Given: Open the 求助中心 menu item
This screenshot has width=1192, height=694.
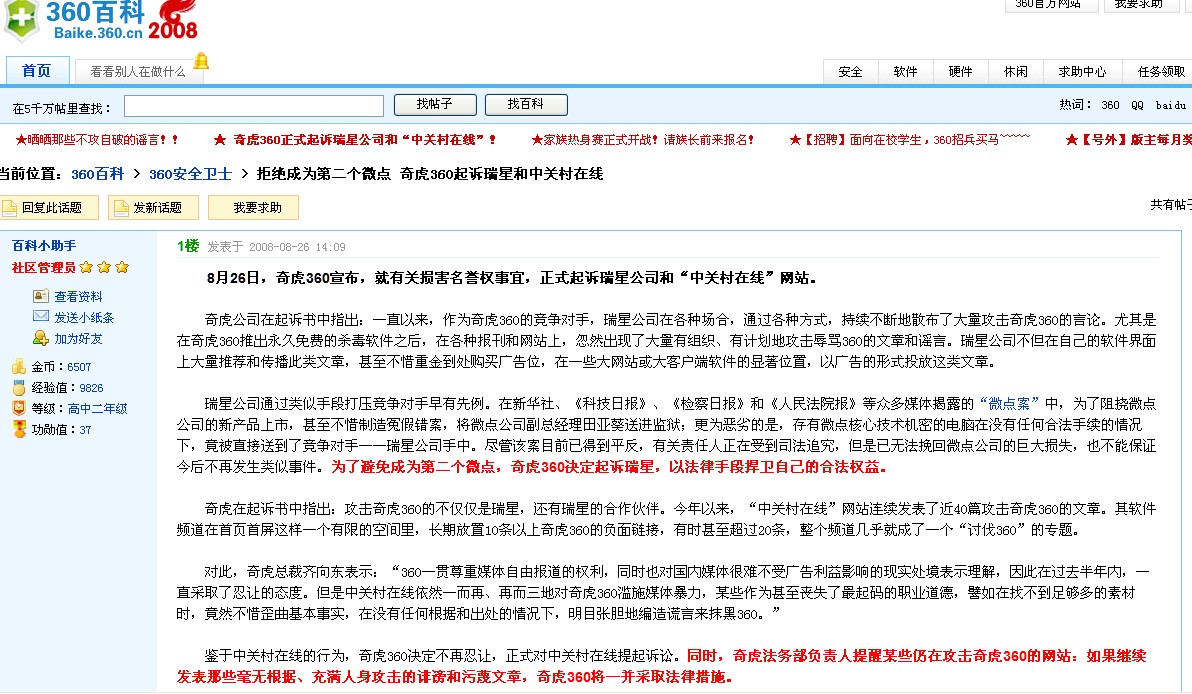Looking at the screenshot, I should click(x=1083, y=71).
